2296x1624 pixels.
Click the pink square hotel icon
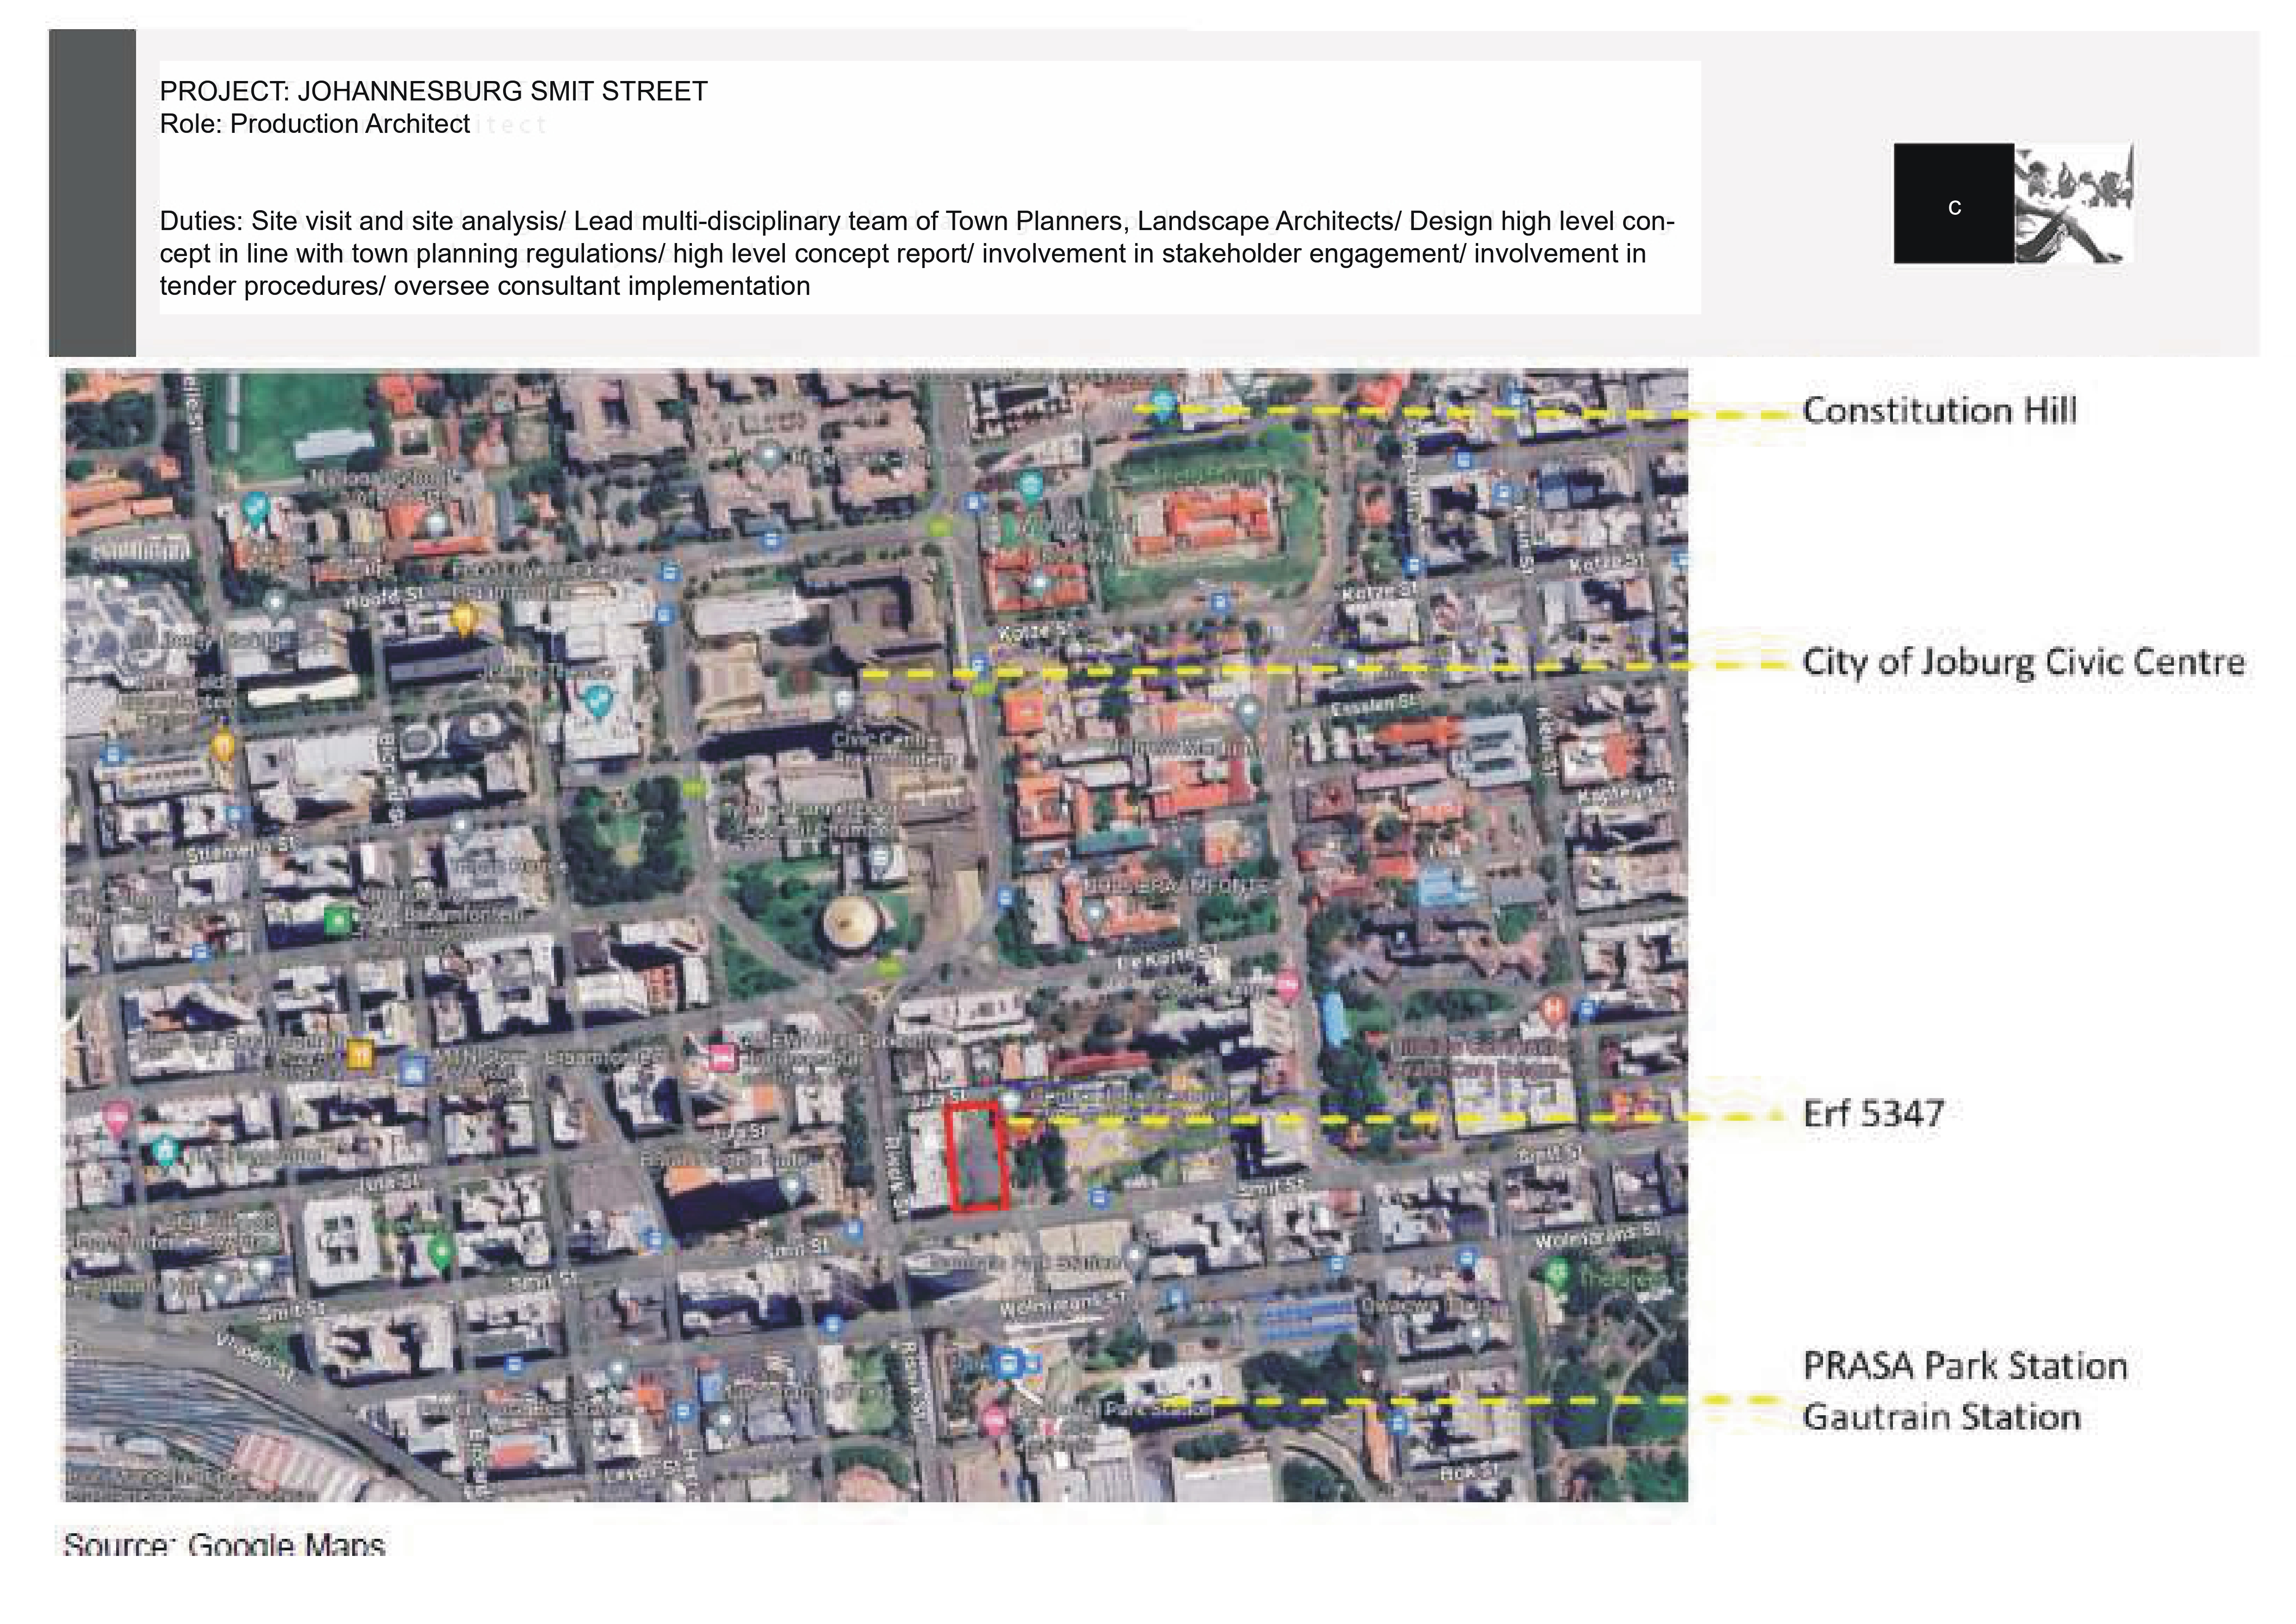pos(722,1056)
